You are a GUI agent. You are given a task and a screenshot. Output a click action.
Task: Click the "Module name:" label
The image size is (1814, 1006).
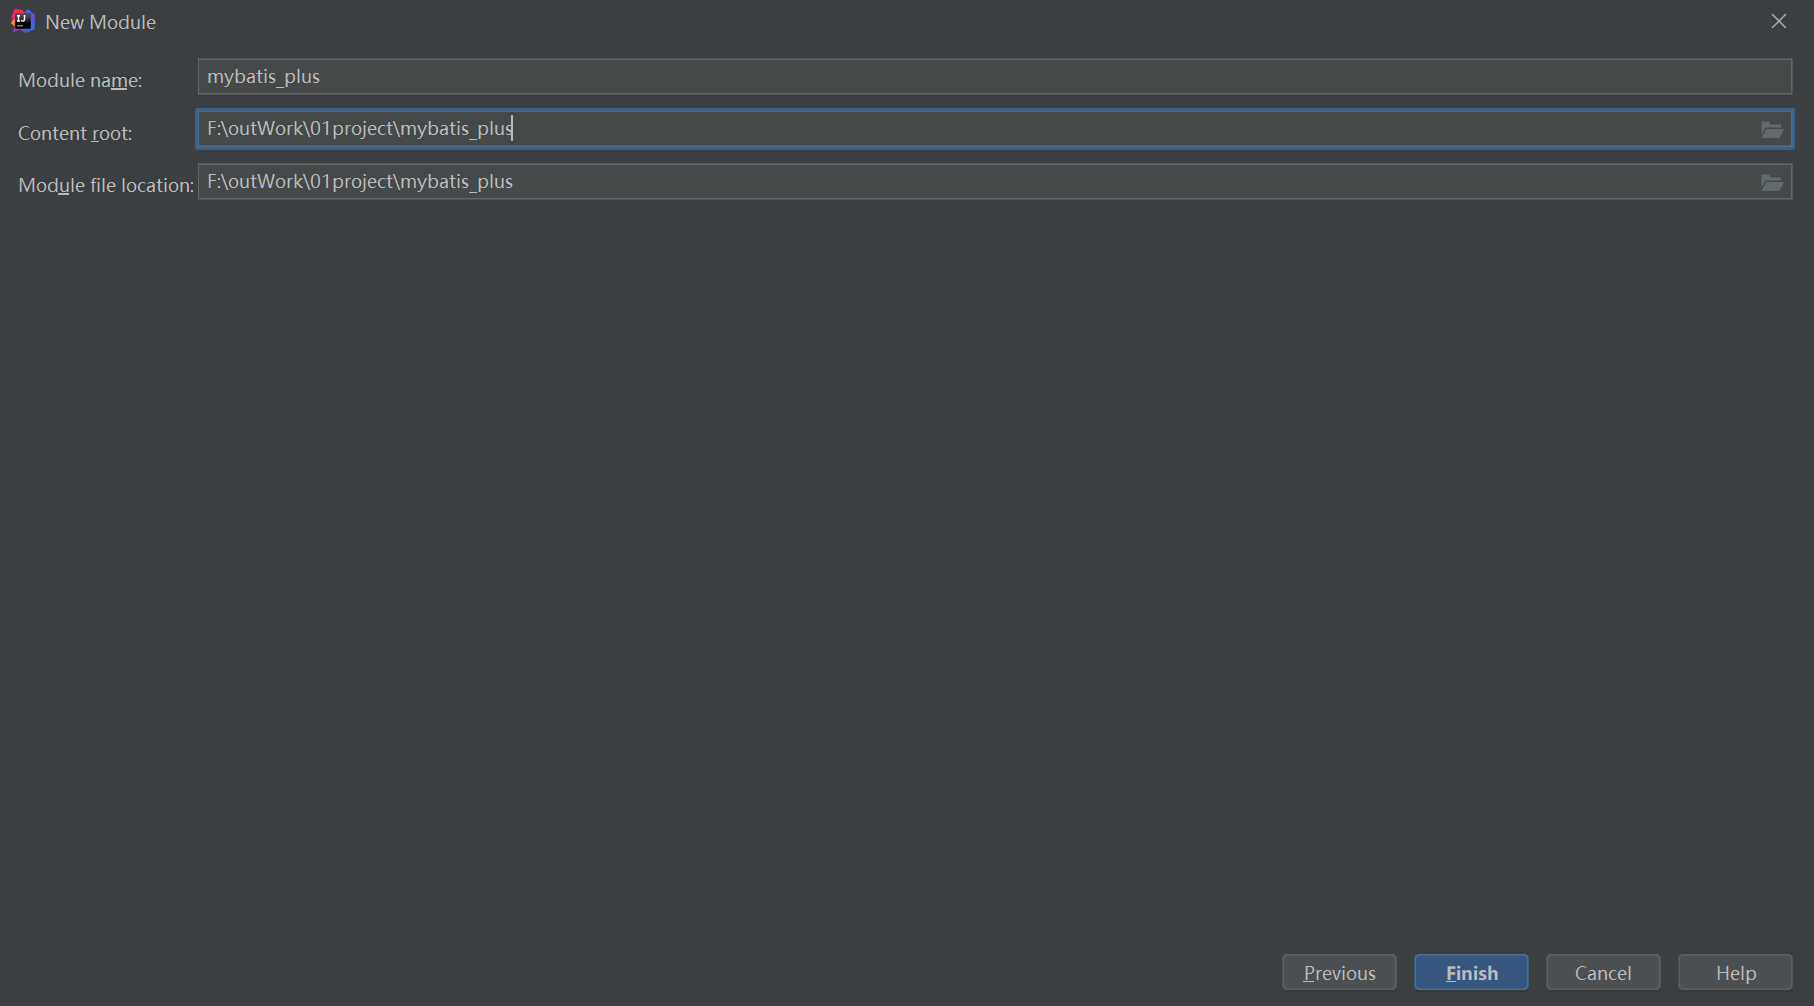pyautogui.click(x=80, y=80)
